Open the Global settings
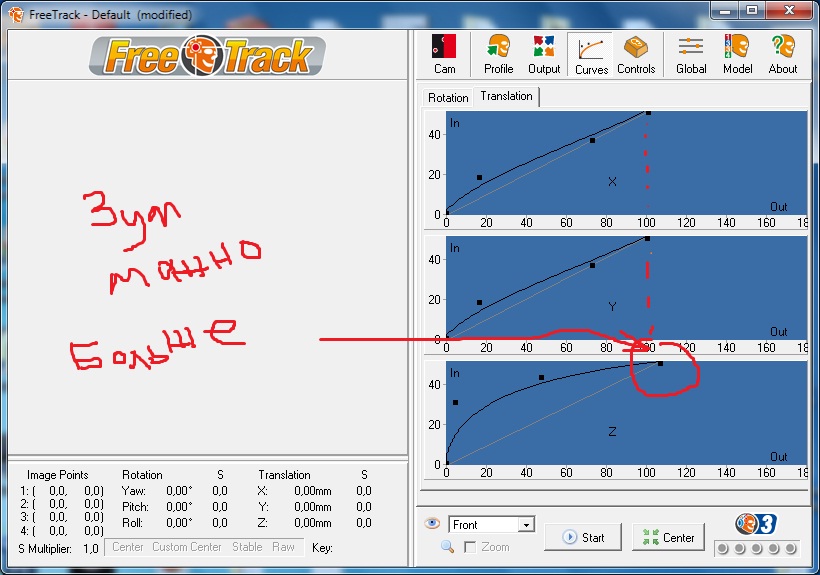Image resolution: width=820 pixels, height=575 pixels. 691,54
